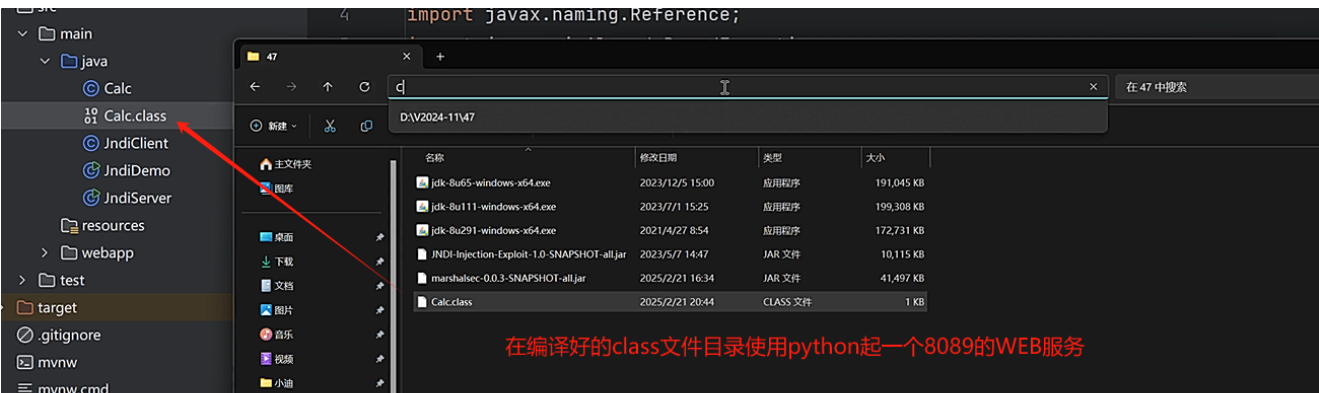Open JndiServer in IDE project tree
Screen dimensions: 1319x393
(128, 198)
